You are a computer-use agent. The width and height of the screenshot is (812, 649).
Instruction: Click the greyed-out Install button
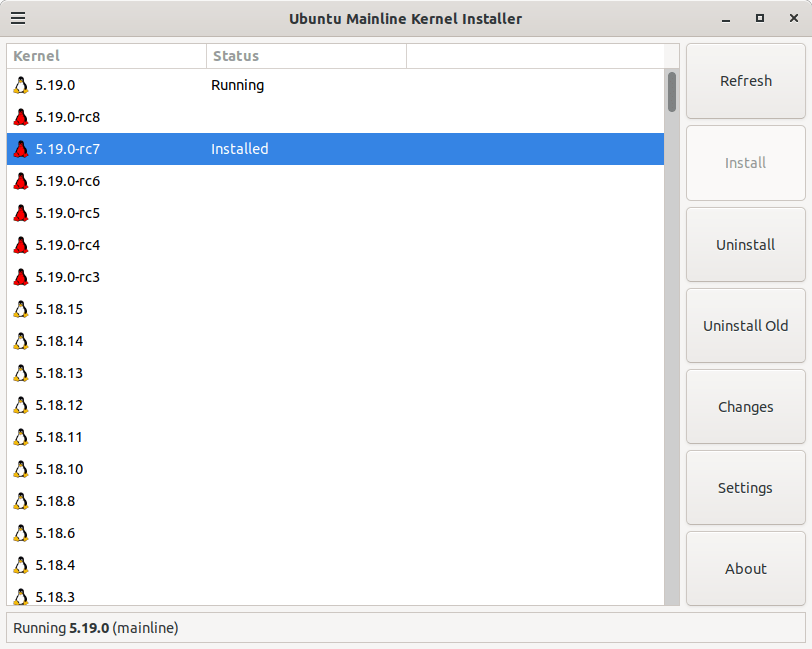[746, 163]
